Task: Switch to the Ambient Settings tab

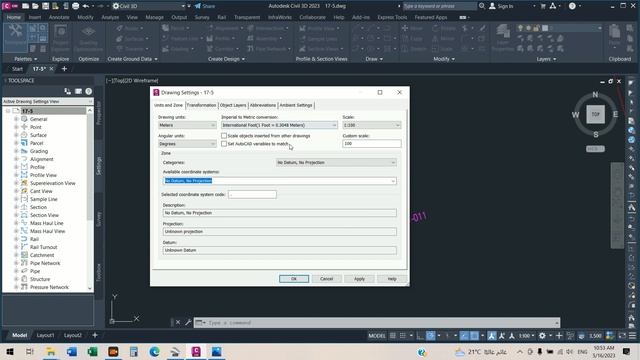Action: tap(296, 105)
